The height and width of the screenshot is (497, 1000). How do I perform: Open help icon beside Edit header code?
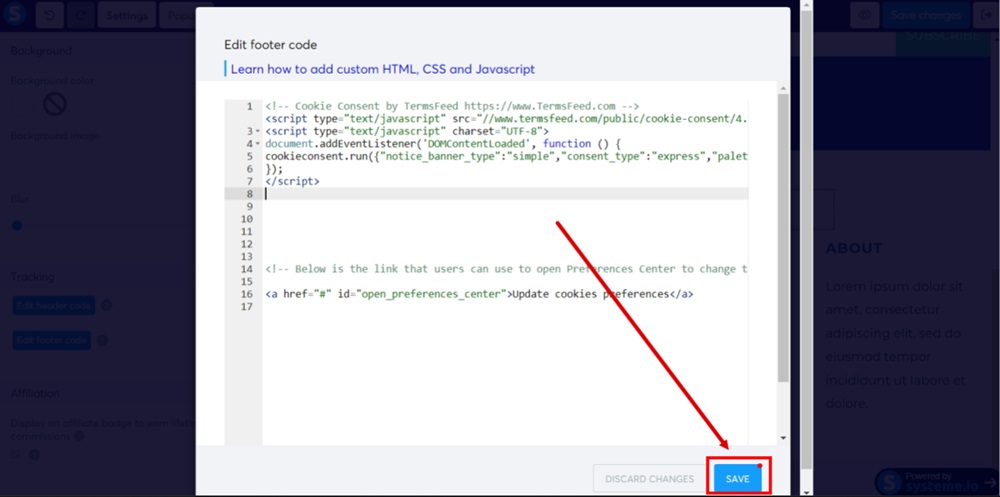pyautogui.click(x=107, y=306)
